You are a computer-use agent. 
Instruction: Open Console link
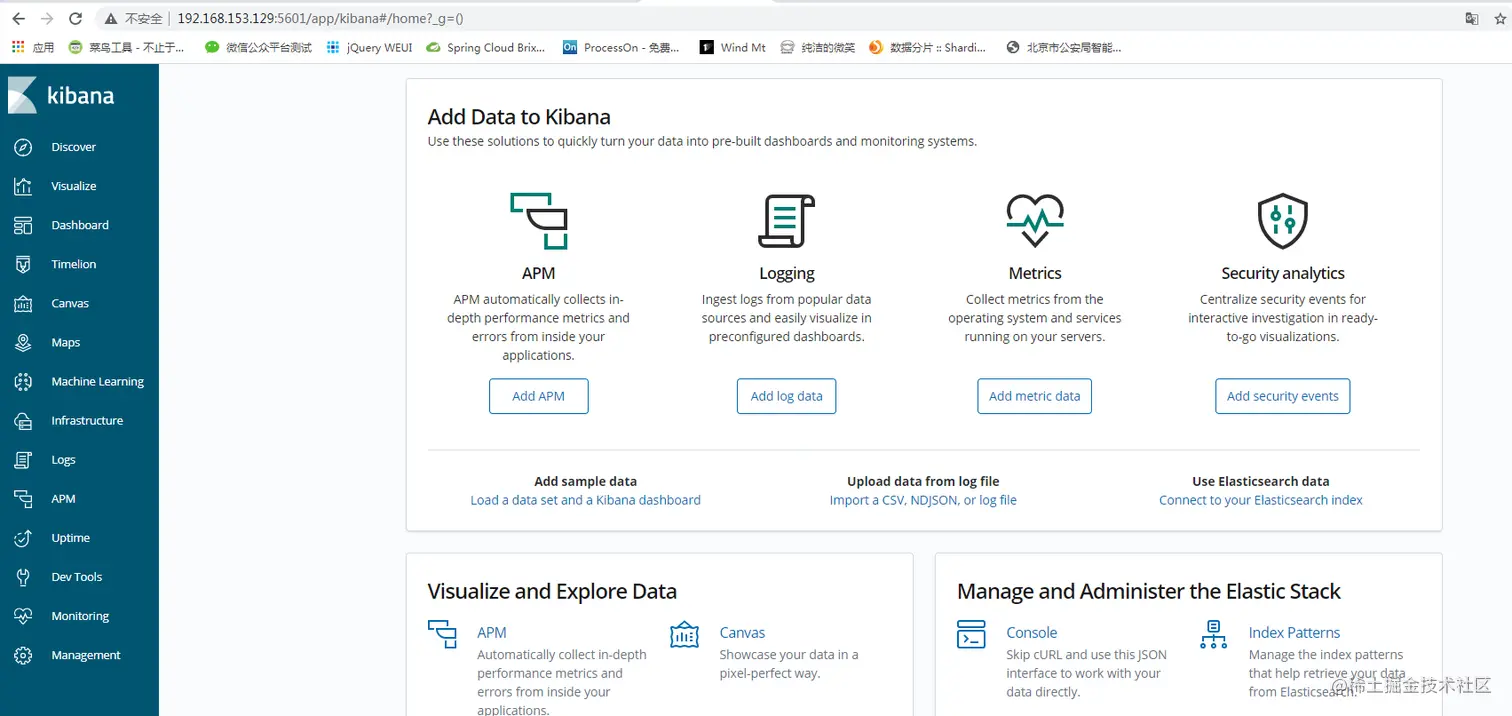[1032, 633]
